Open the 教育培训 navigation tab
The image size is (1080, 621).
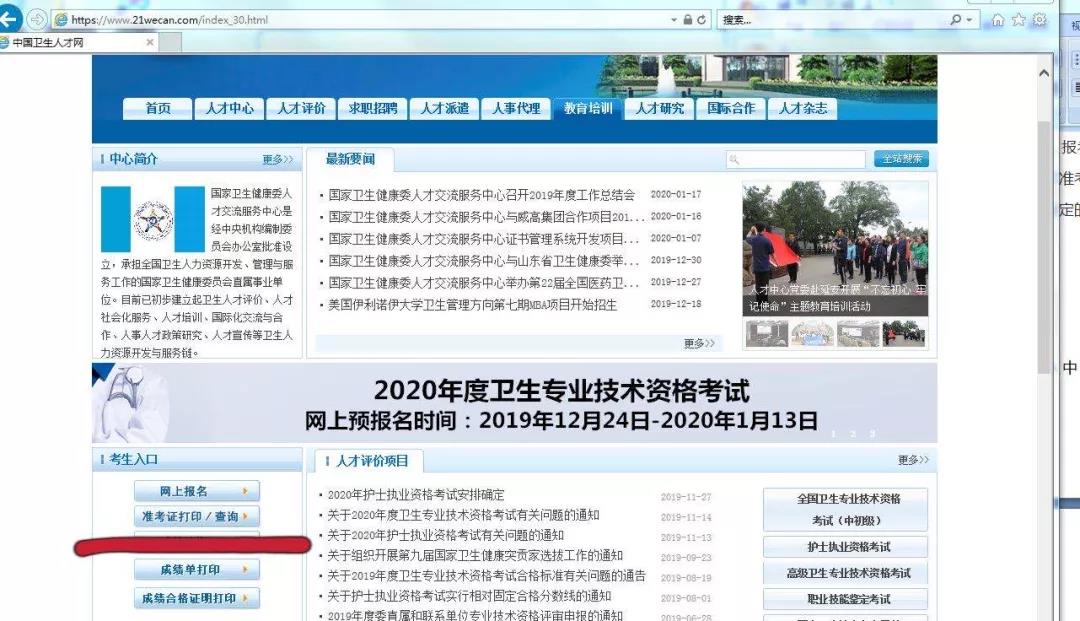(588, 109)
